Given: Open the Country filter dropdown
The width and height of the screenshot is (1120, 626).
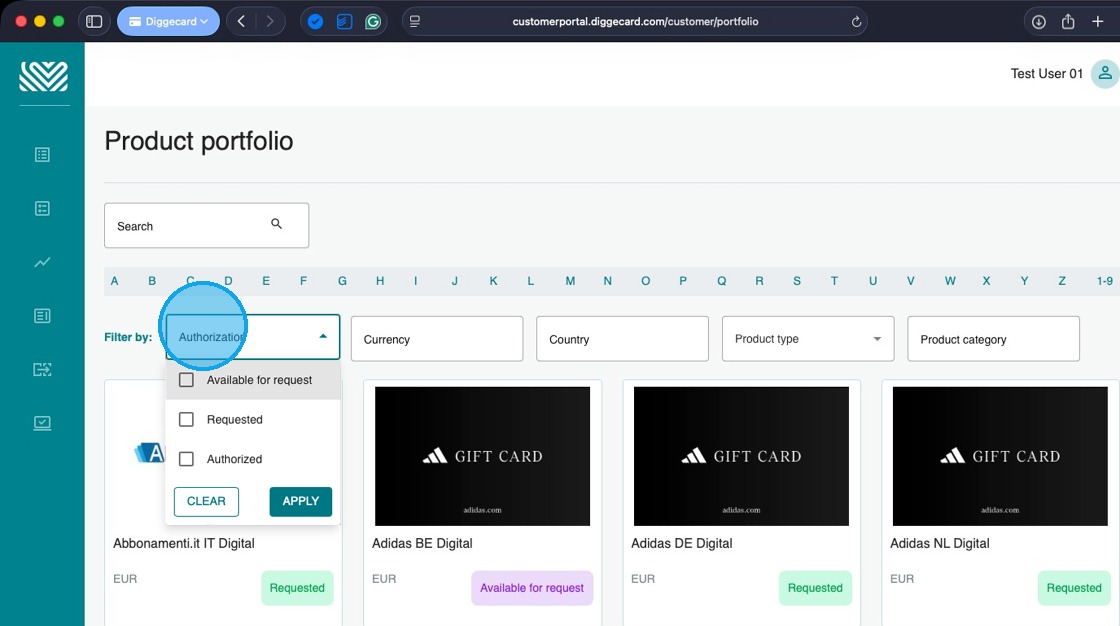Looking at the screenshot, I should pos(622,339).
